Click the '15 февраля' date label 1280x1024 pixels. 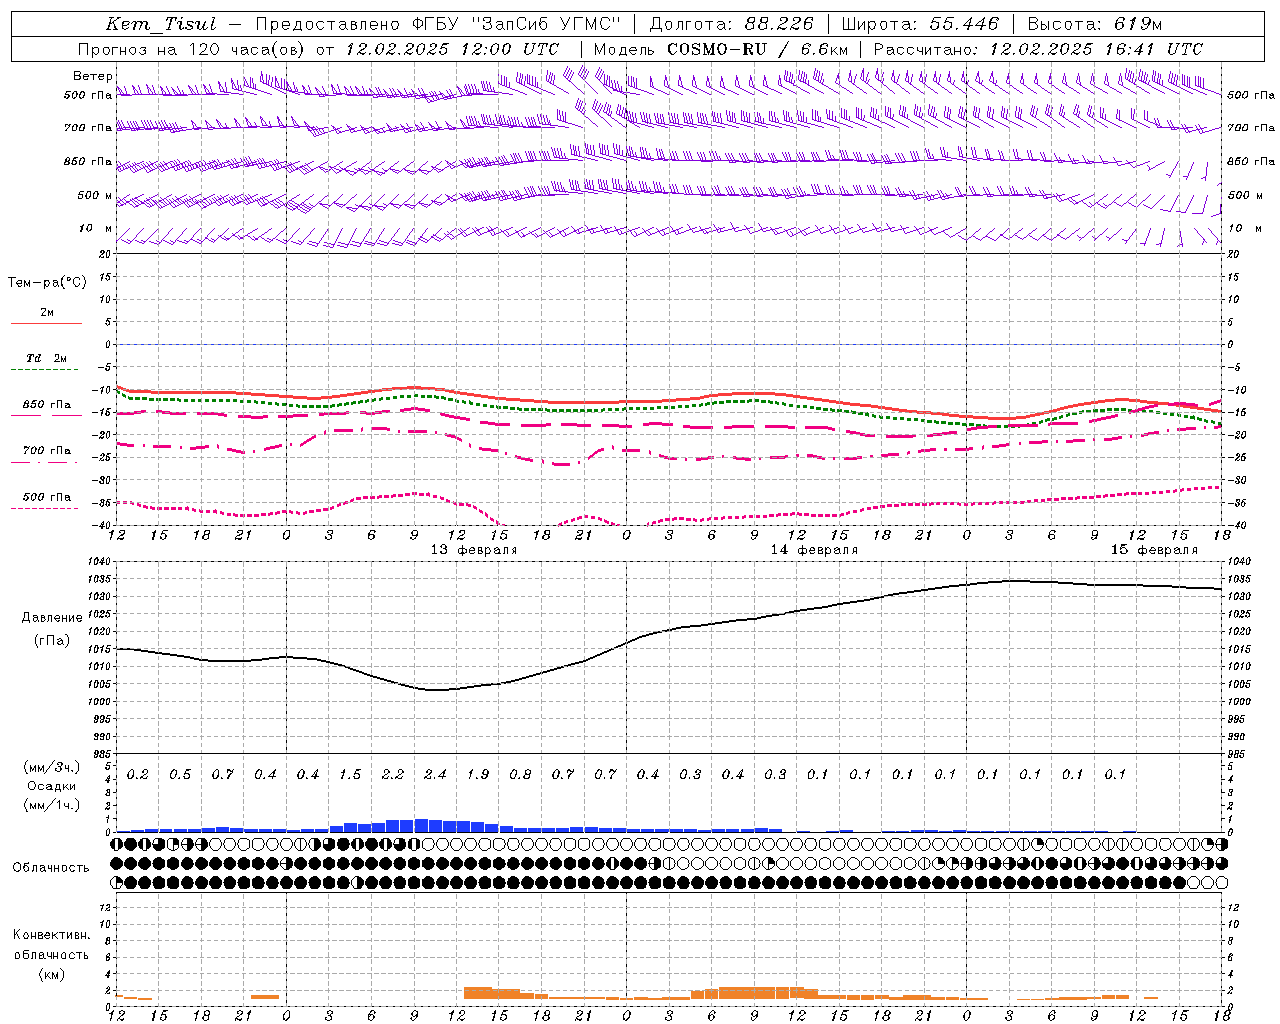coord(1154,550)
